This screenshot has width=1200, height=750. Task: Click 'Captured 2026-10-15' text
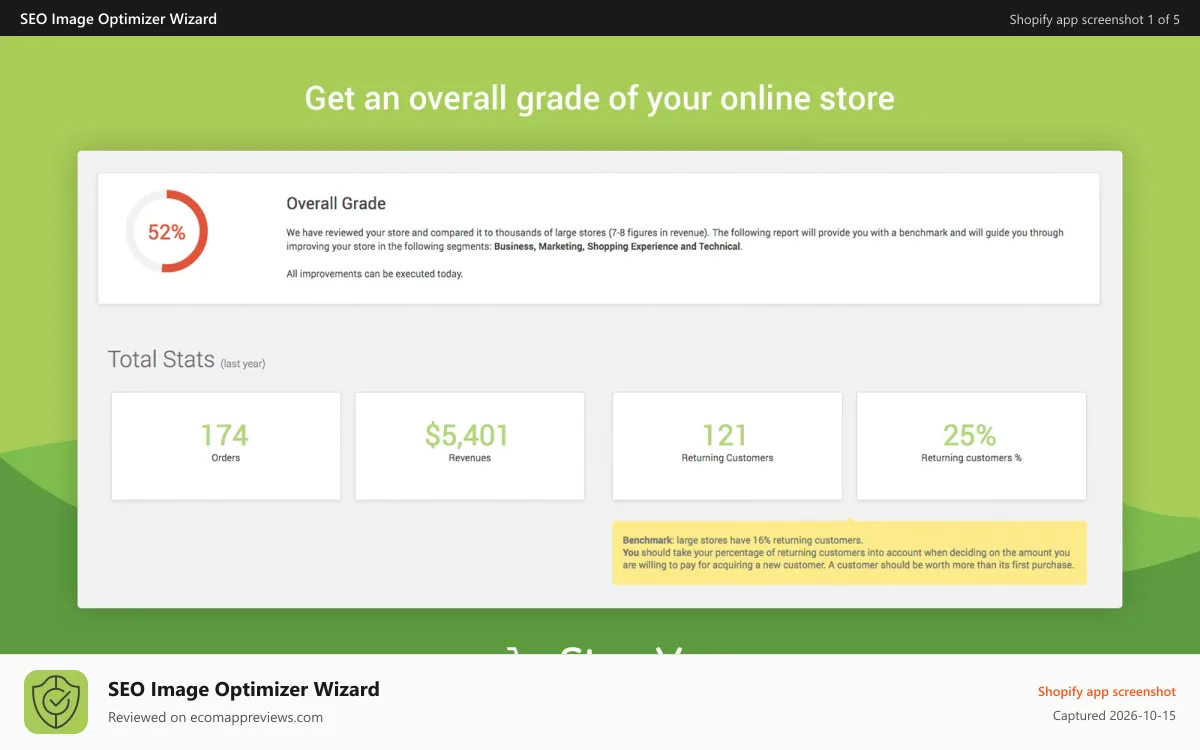coord(1115,716)
